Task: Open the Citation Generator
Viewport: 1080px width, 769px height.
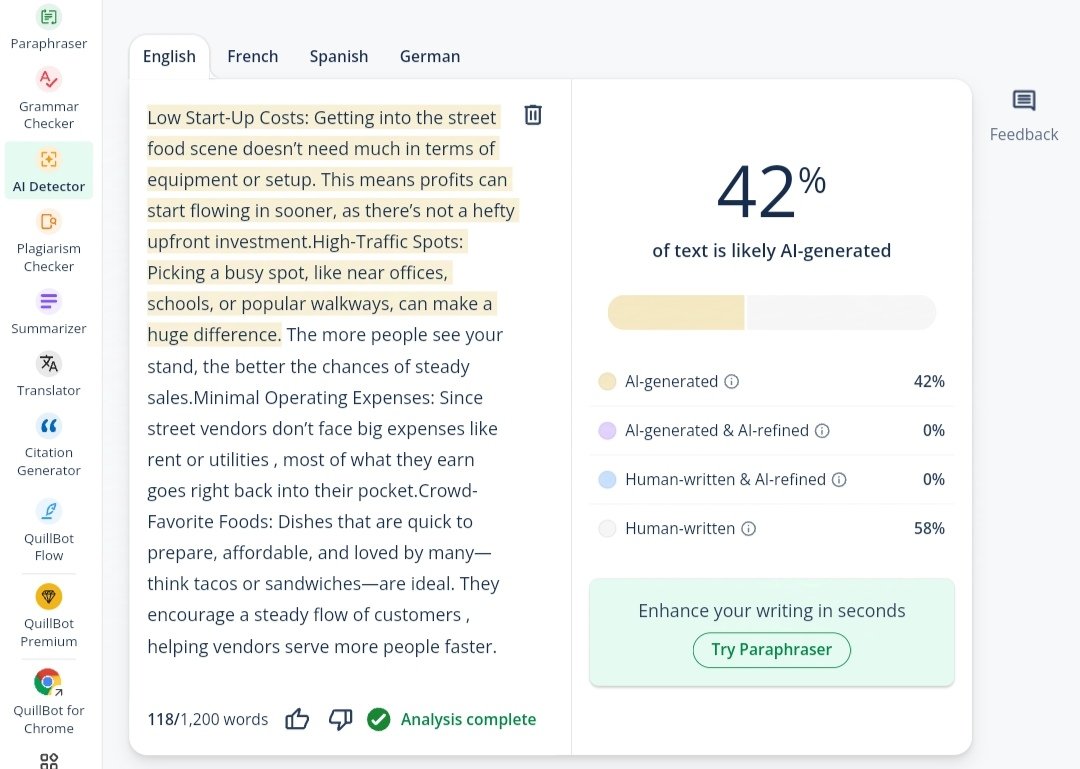Action: coord(48,445)
